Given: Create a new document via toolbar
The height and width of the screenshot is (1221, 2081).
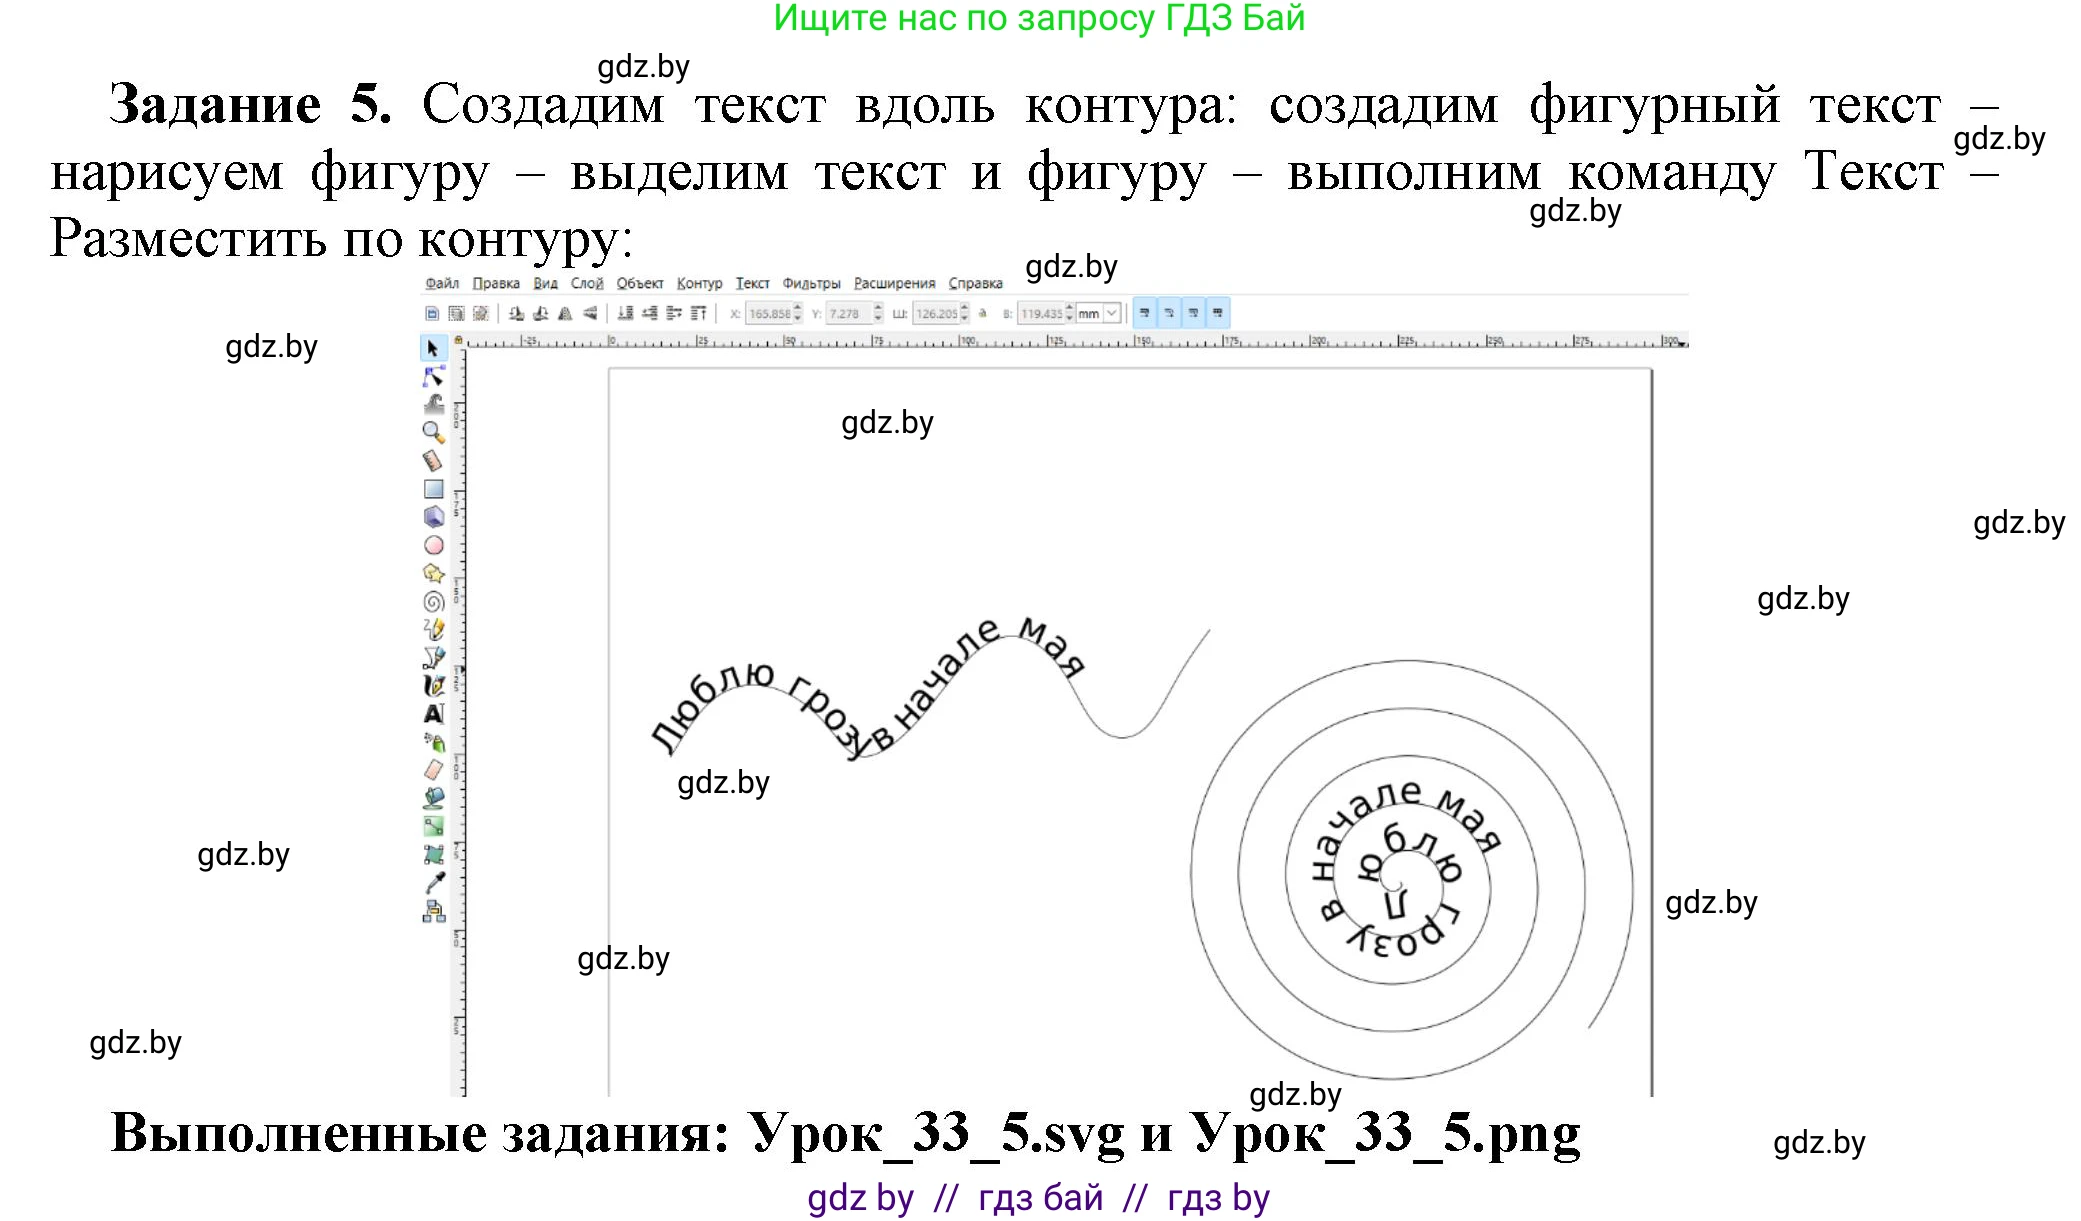Looking at the screenshot, I should tap(432, 313).
